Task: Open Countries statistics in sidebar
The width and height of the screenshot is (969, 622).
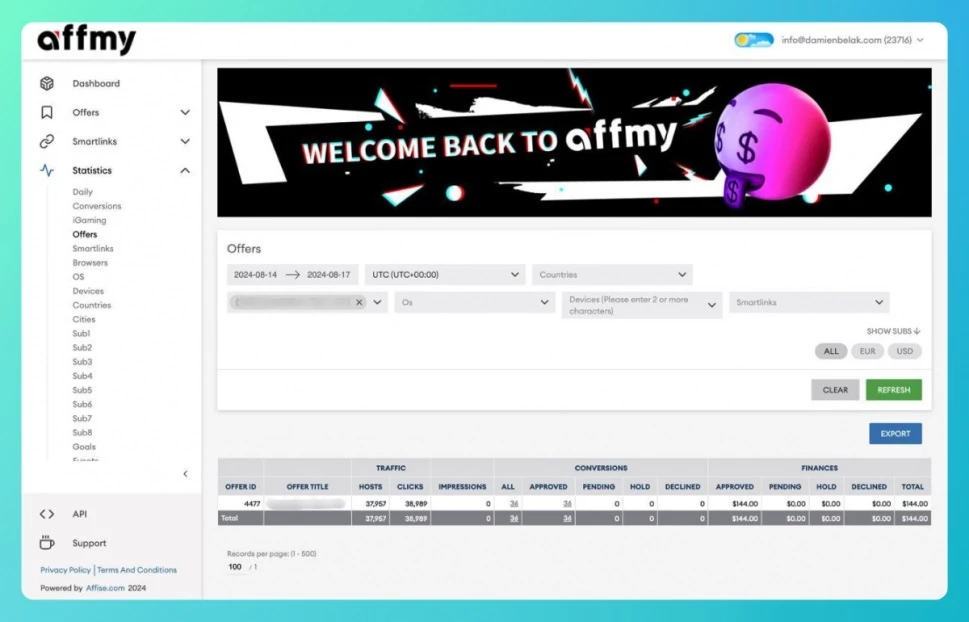Action: point(91,305)
